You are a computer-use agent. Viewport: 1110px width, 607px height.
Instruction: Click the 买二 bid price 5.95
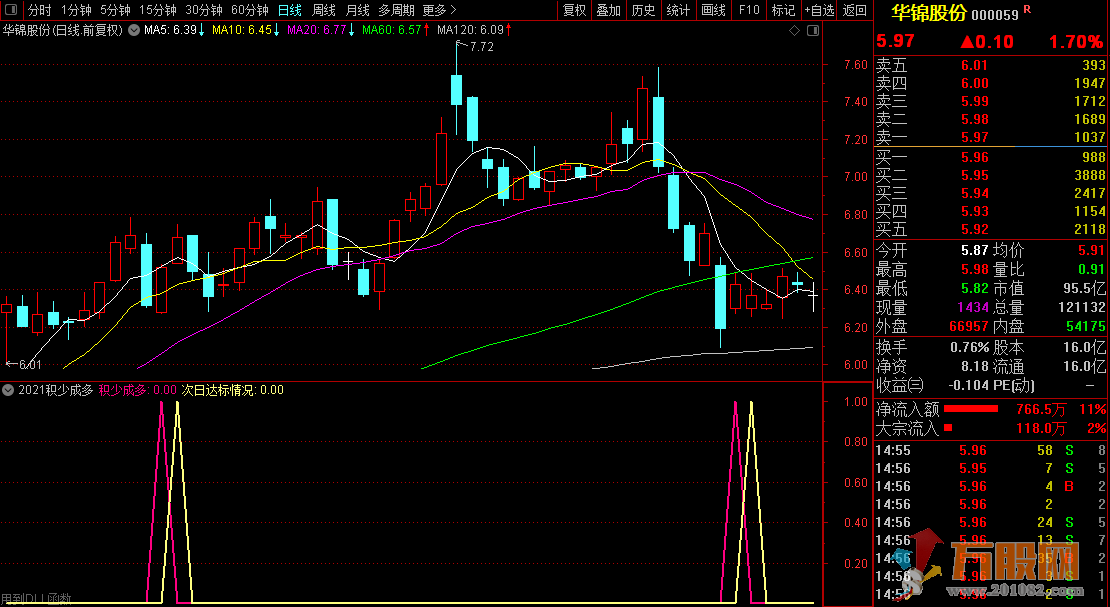974,175
